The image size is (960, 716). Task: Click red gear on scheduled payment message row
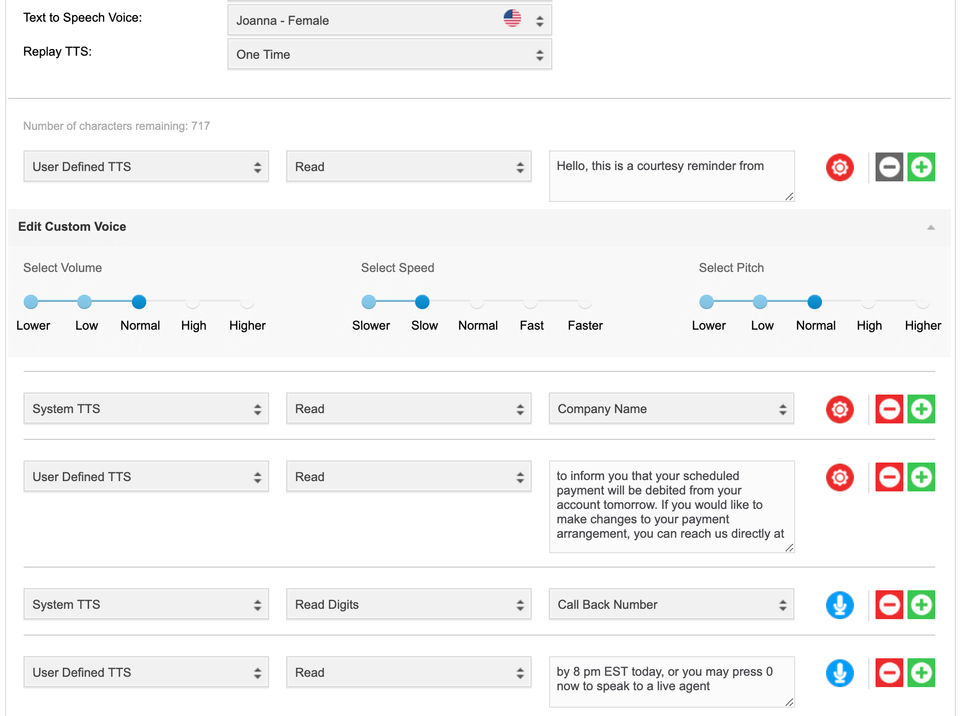[x=840, y=477]
